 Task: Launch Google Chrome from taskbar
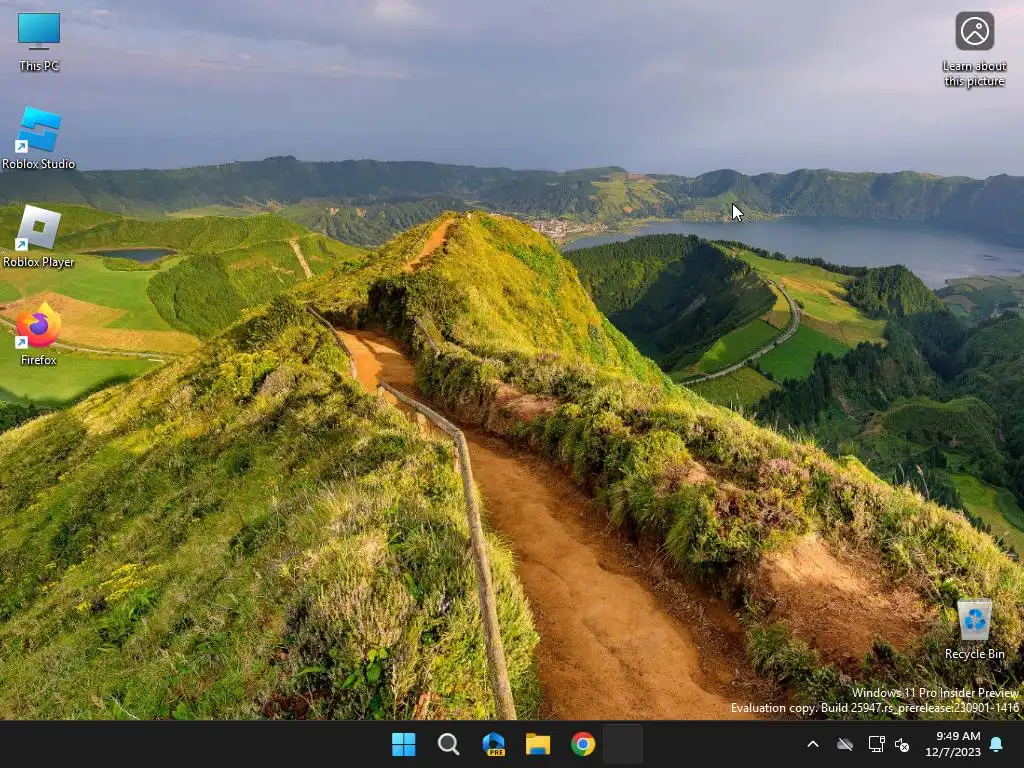[583, 744]
